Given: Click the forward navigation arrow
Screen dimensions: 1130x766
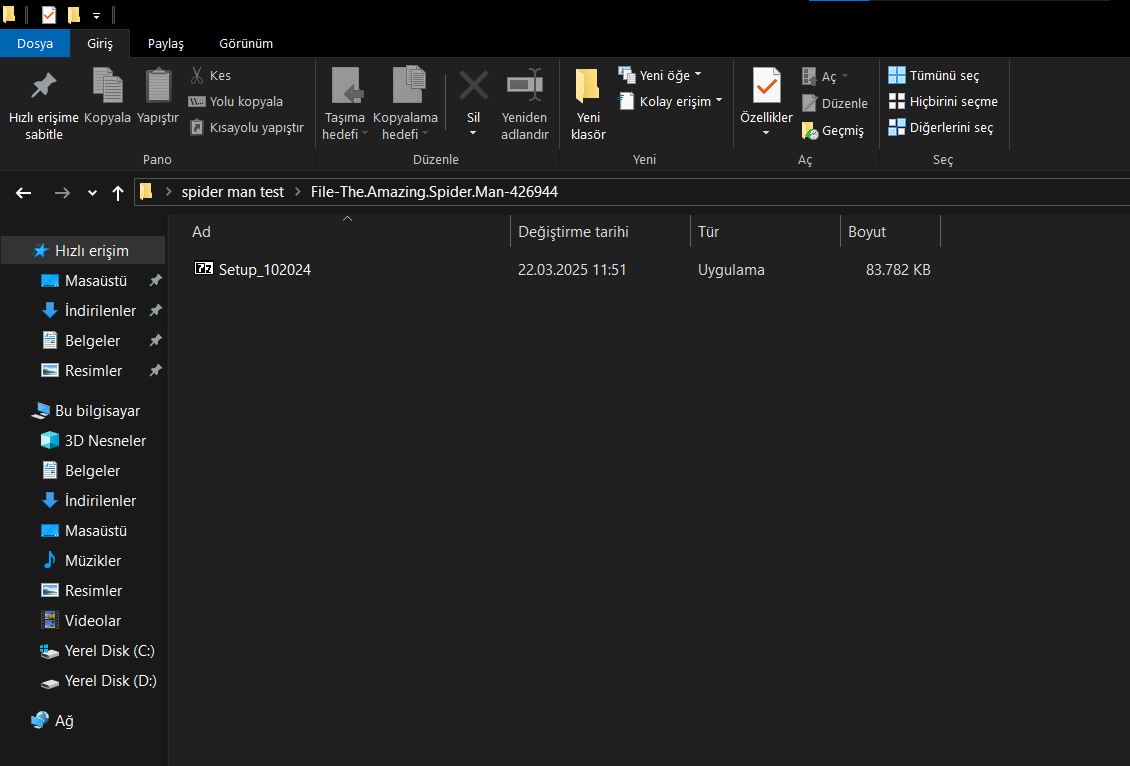Looking at the screenshot, I should [x=63, y=192].
